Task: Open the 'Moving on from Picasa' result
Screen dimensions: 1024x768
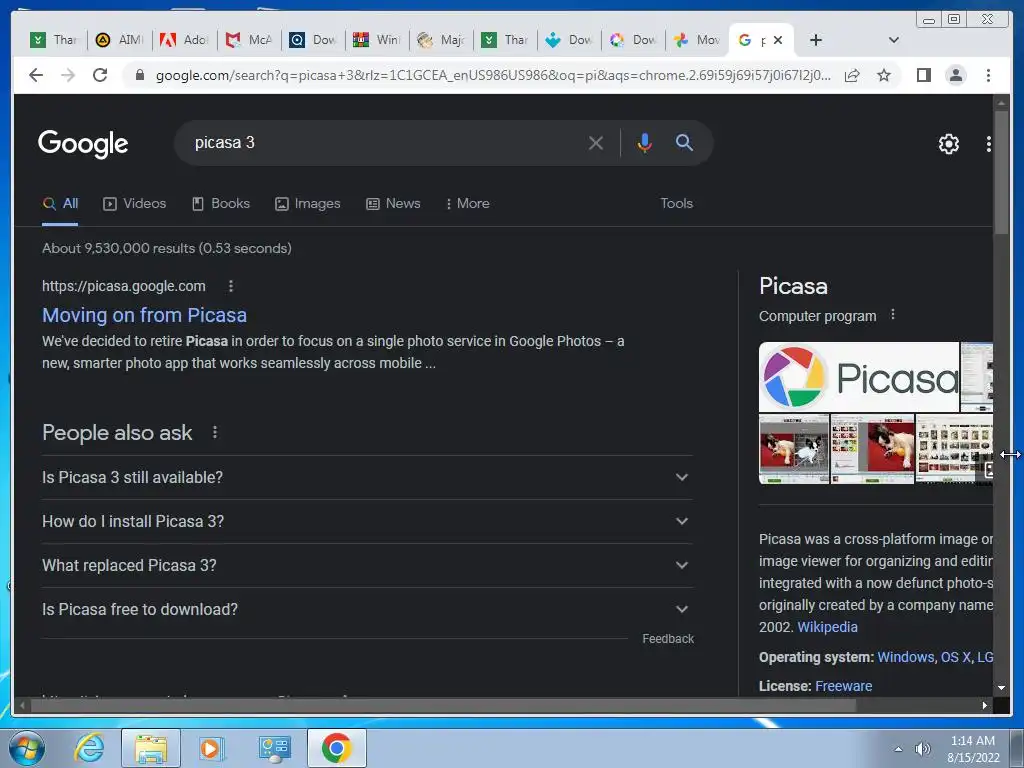Action: pyautogui.click(x=144, y=315)
